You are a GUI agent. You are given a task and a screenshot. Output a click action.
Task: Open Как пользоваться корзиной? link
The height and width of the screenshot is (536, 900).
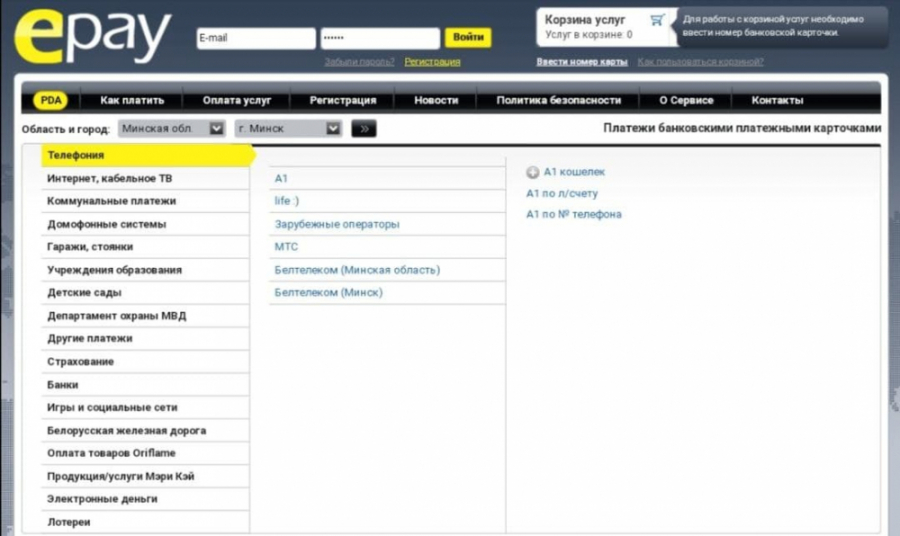[700, 61]
